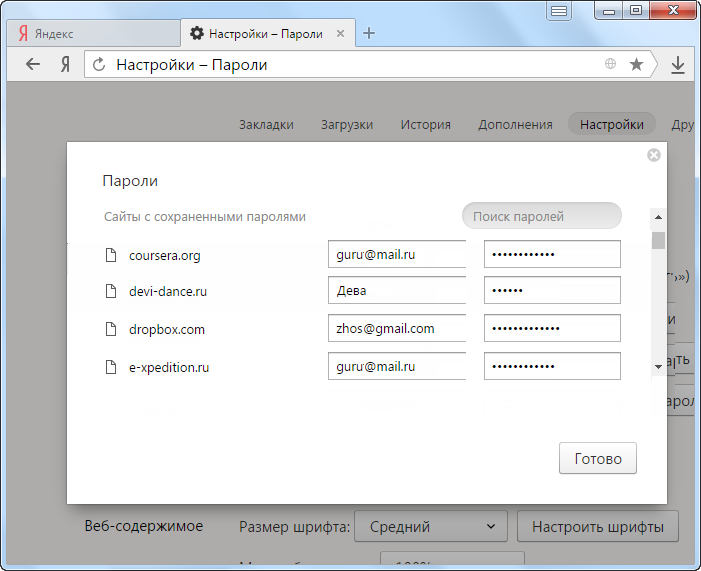Image resolution: width=701 pixels, height=571 pixels.
Task: Click the globe icon in the address bar
Action: pos(610,64)
